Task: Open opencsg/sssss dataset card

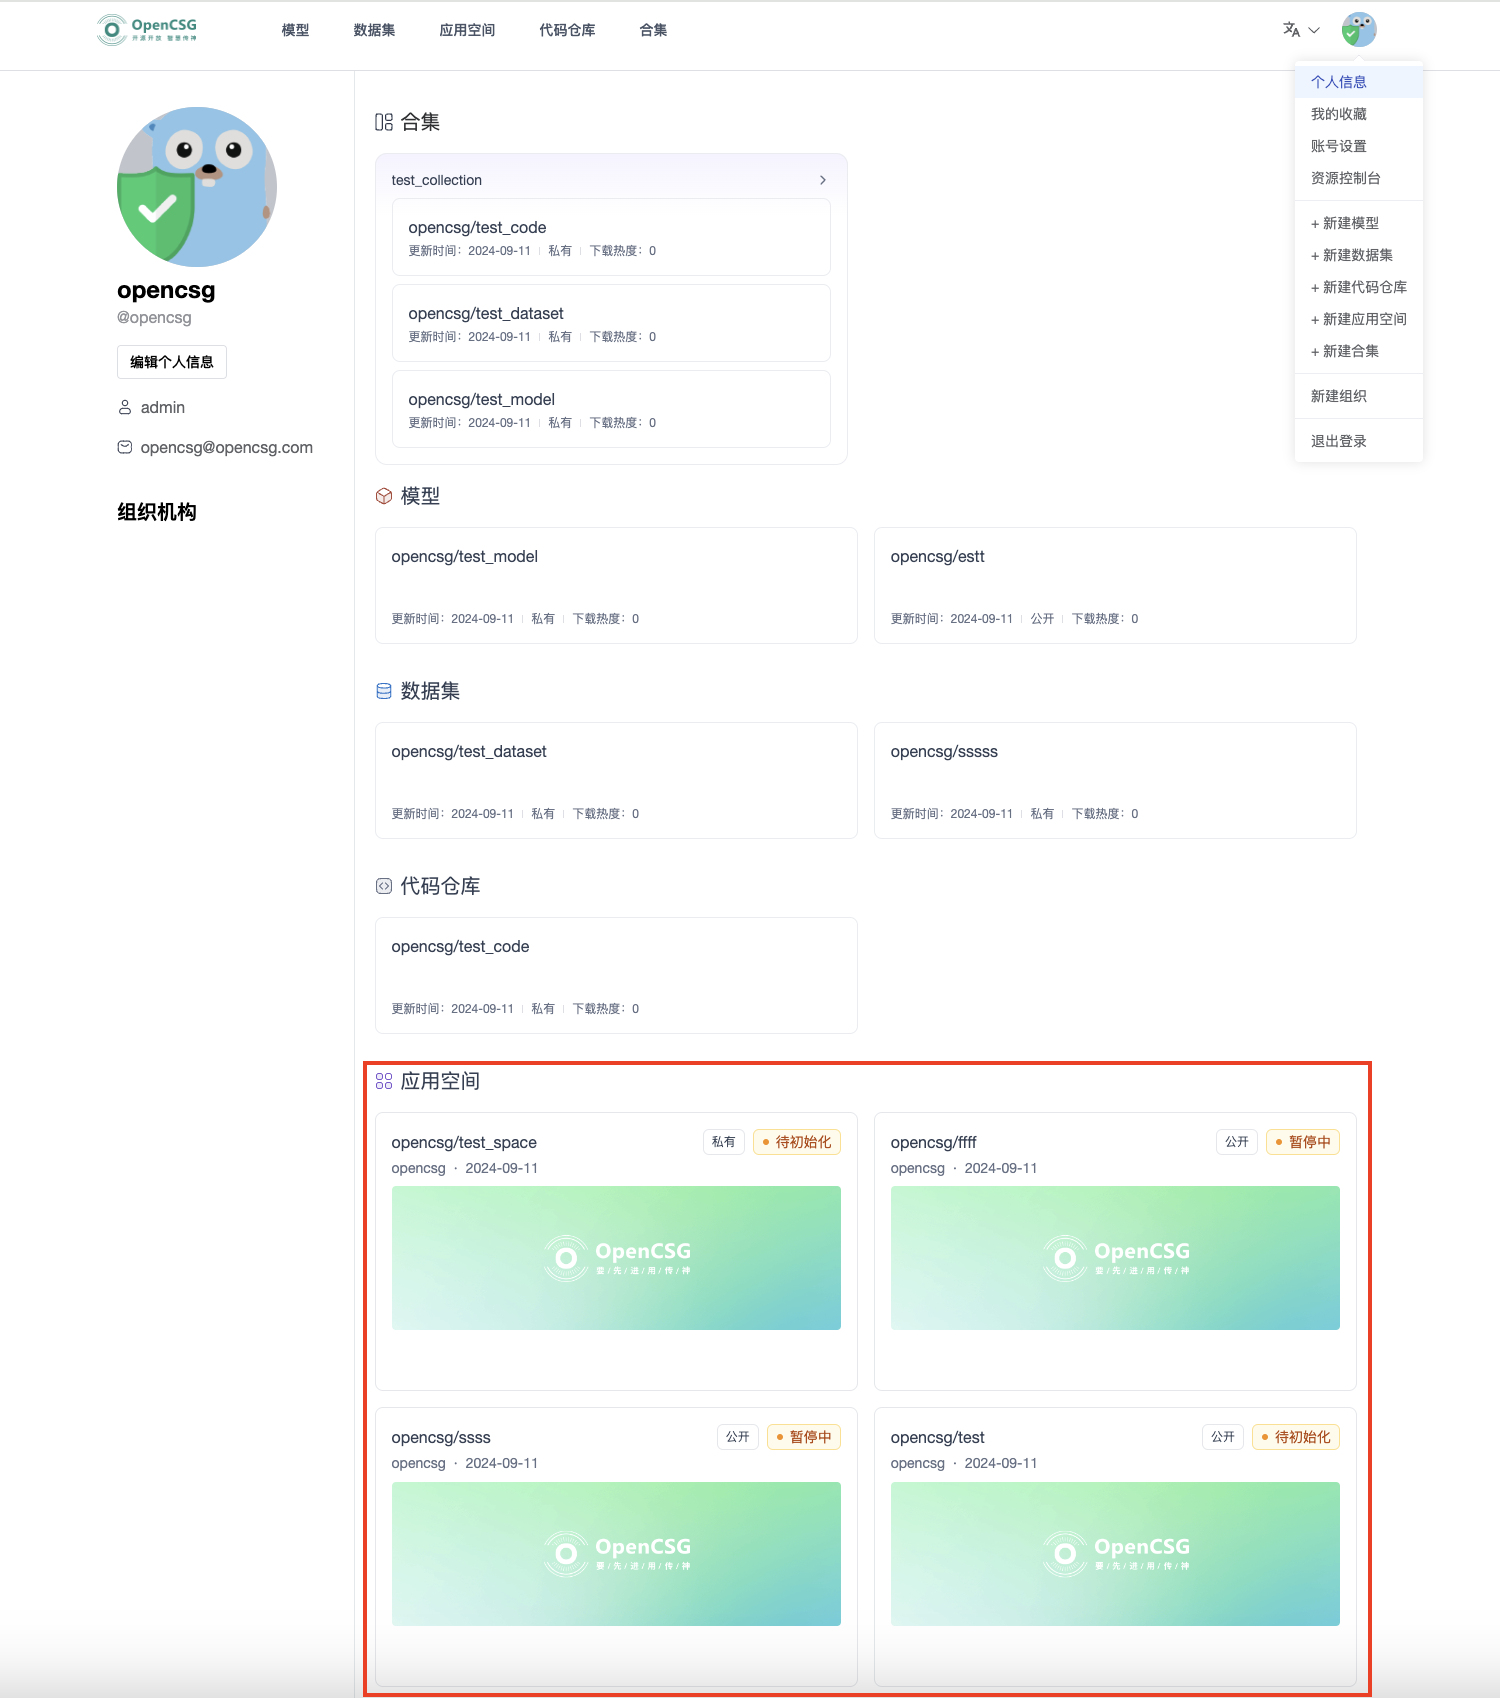Action: (1114, 780)
